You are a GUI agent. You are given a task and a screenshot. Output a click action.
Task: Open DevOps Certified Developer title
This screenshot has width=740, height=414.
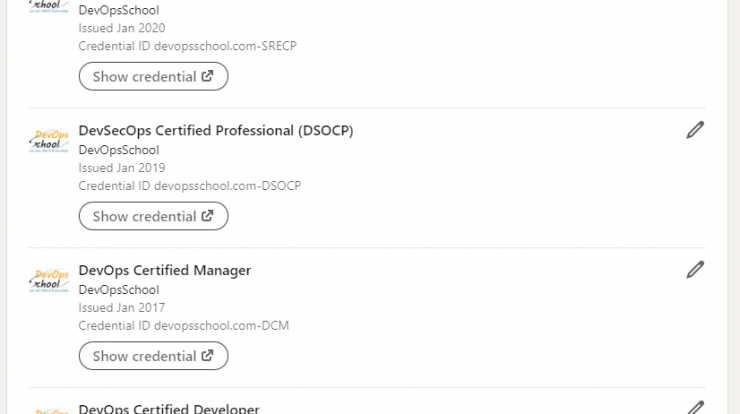click(x=169, y=408)
